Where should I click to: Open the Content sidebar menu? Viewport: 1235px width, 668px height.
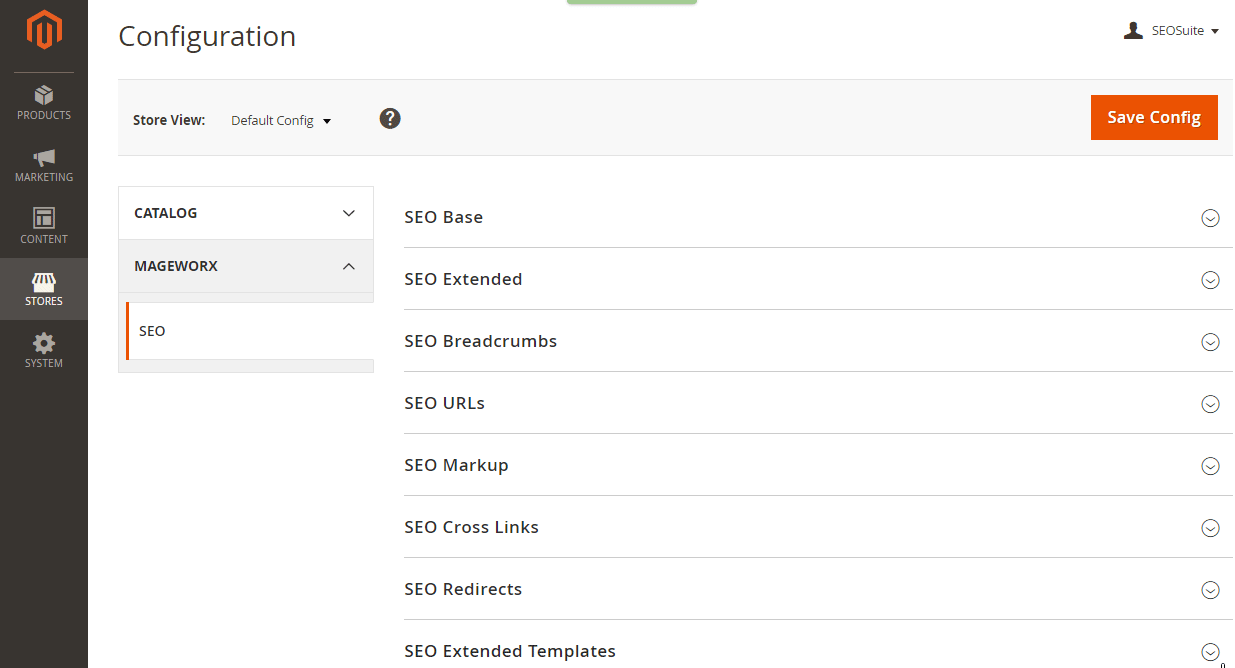tap(44, 227)
